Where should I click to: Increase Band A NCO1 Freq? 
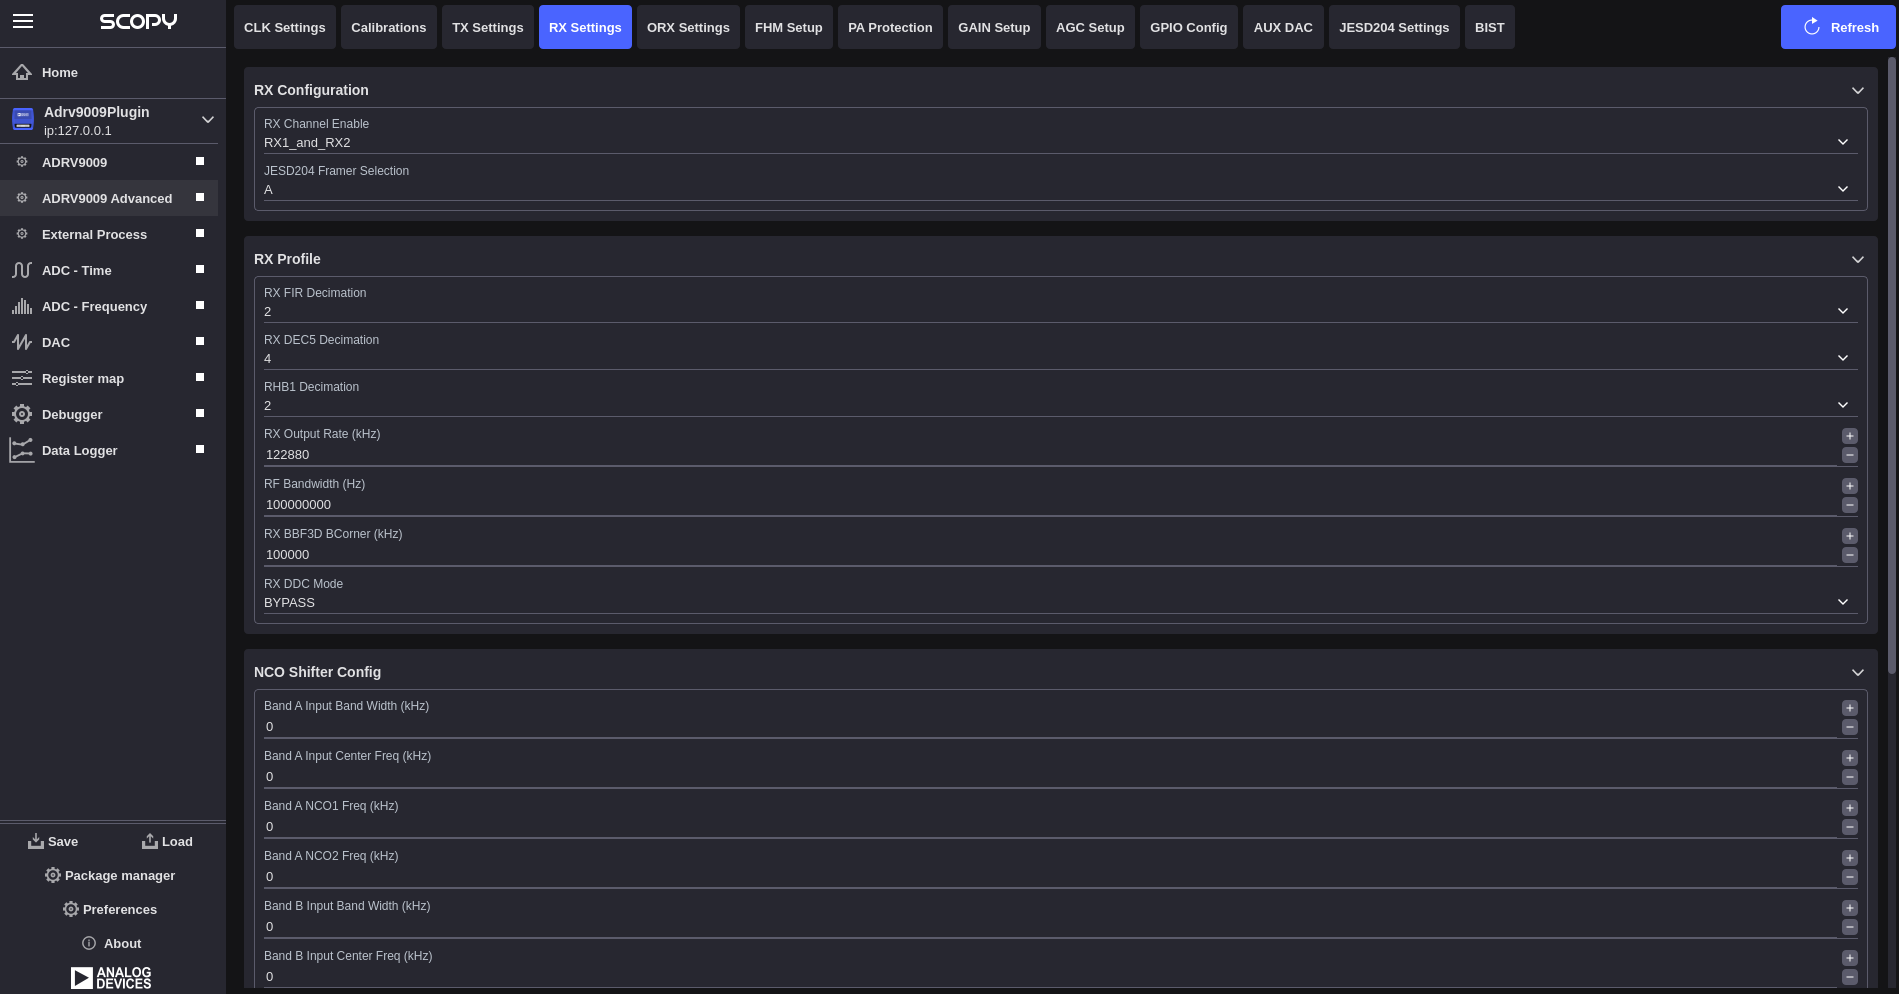coord(1850,808)
